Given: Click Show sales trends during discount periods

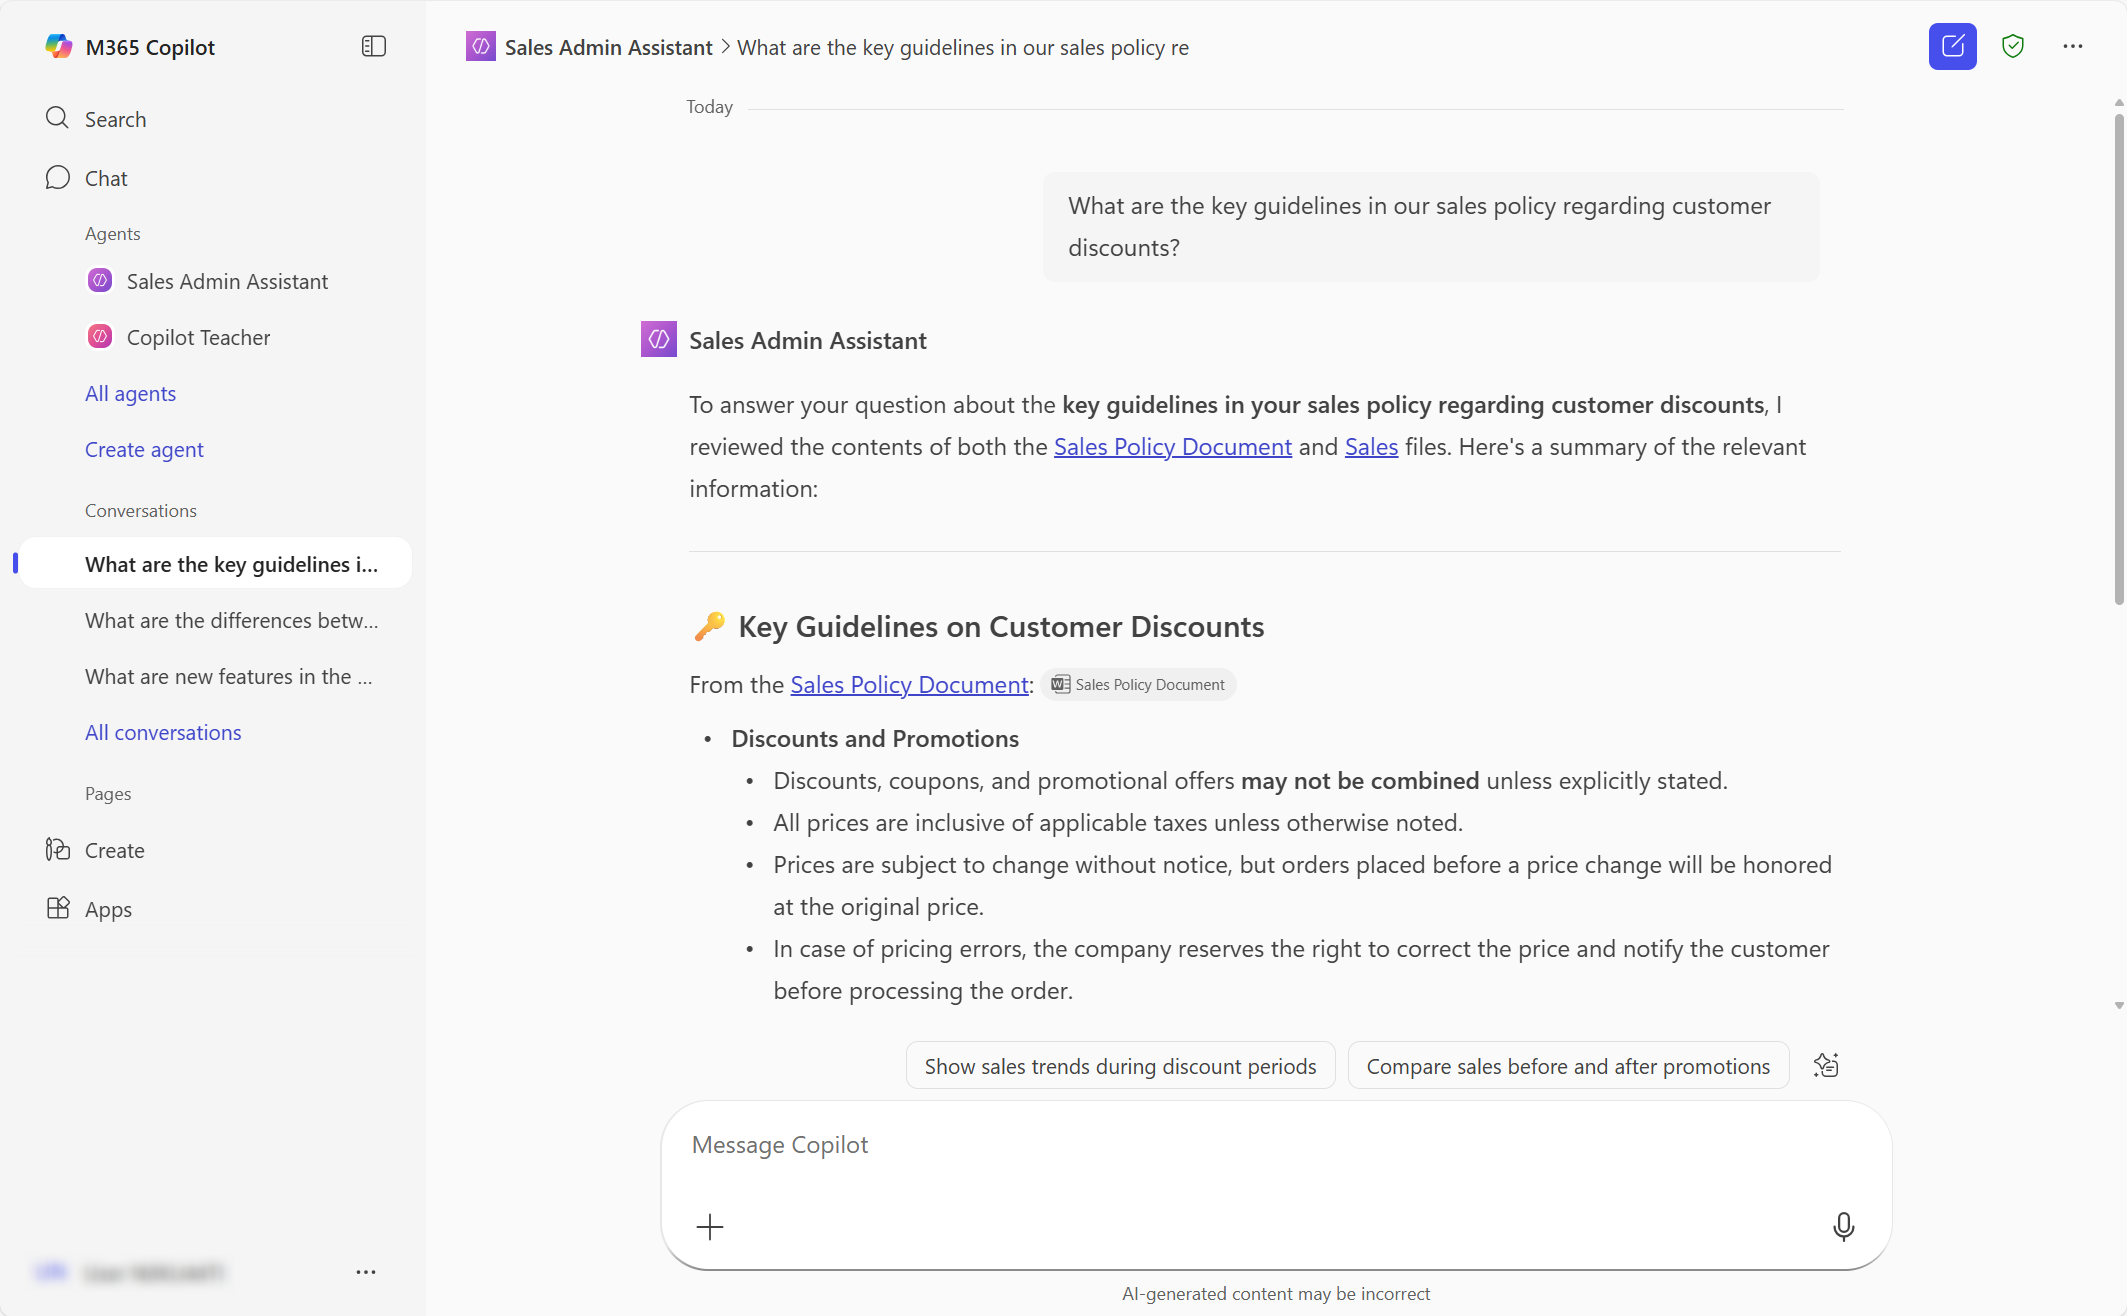Looking at the screenshot, I should click(1120, 1066).
